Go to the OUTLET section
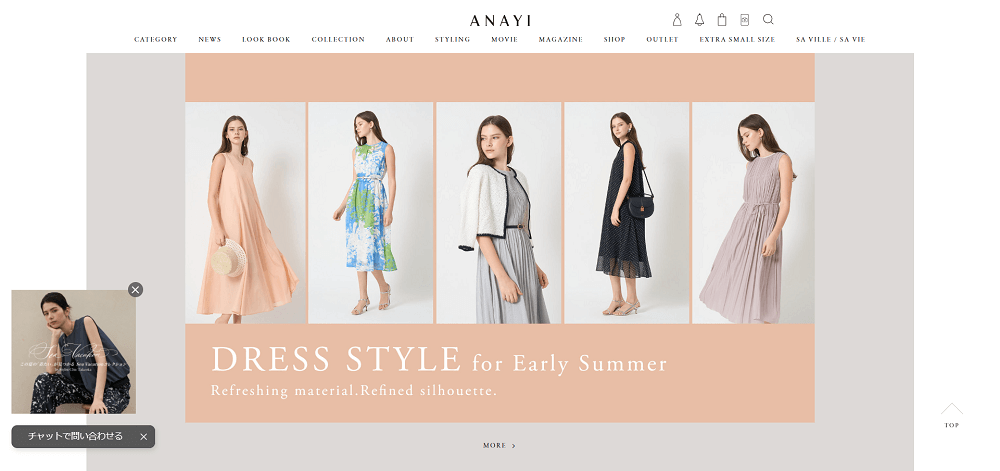Screen dimensions: 1000x471 pyautogui.click(x=662, y=40)
